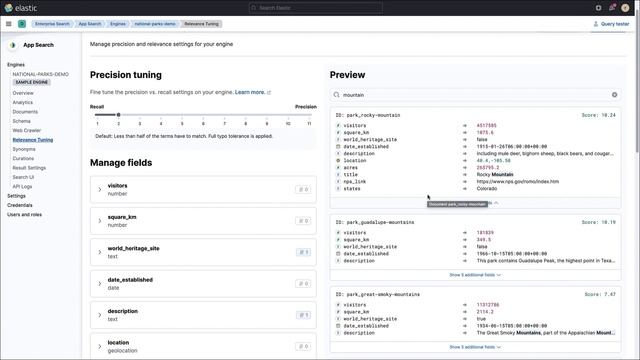Open the hamburger navigation menu

[9, 24]
